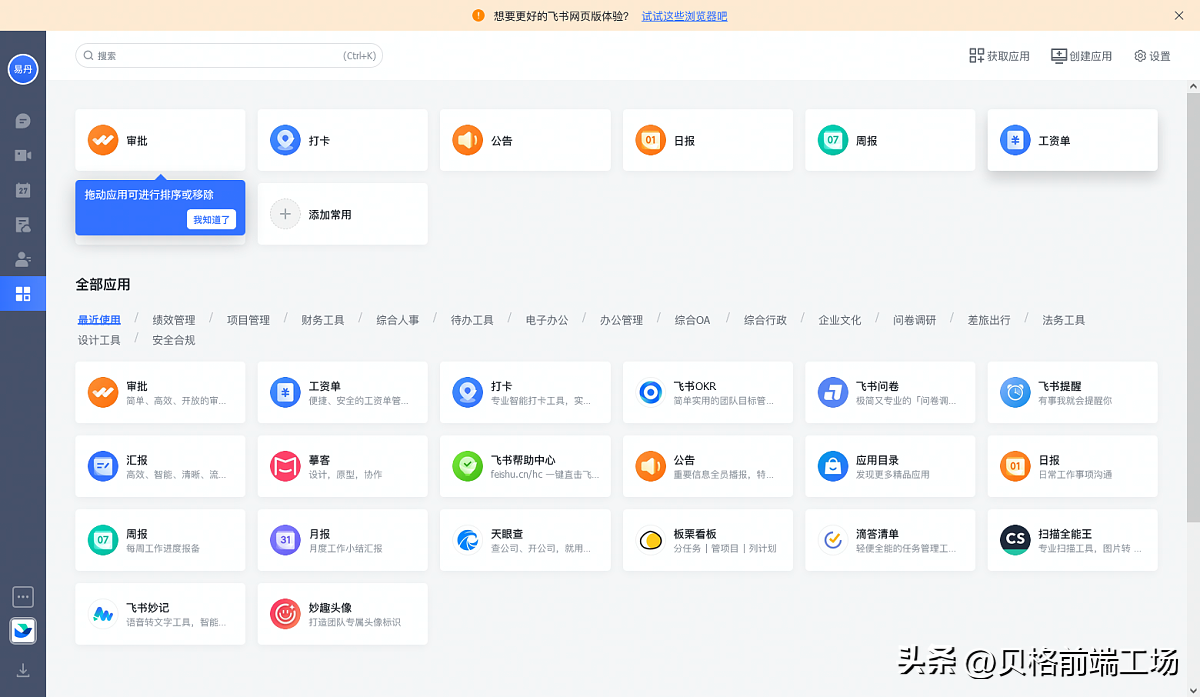
Task: Open the 日报 favorite app card
Action: click(x=708, y=140)
